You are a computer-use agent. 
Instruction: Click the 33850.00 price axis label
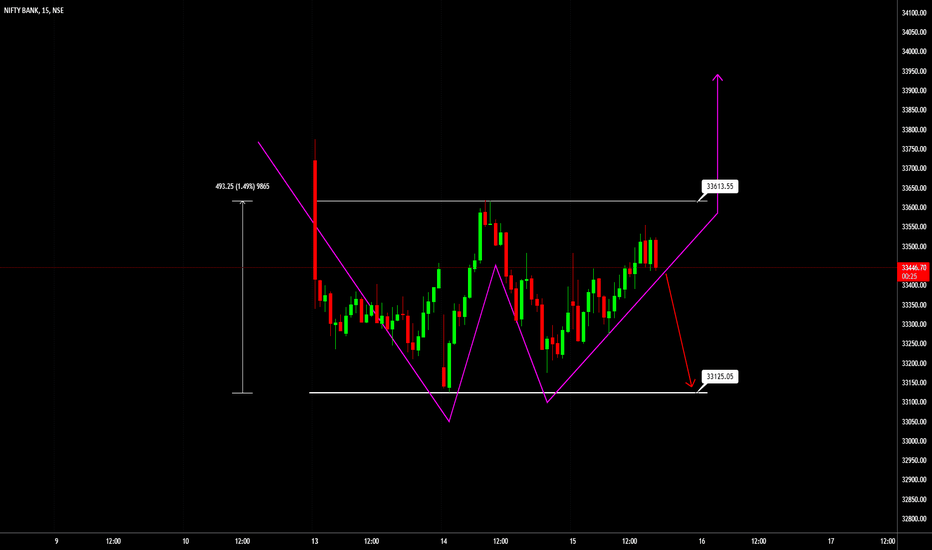pyautogui.click(x=914, y=110)
